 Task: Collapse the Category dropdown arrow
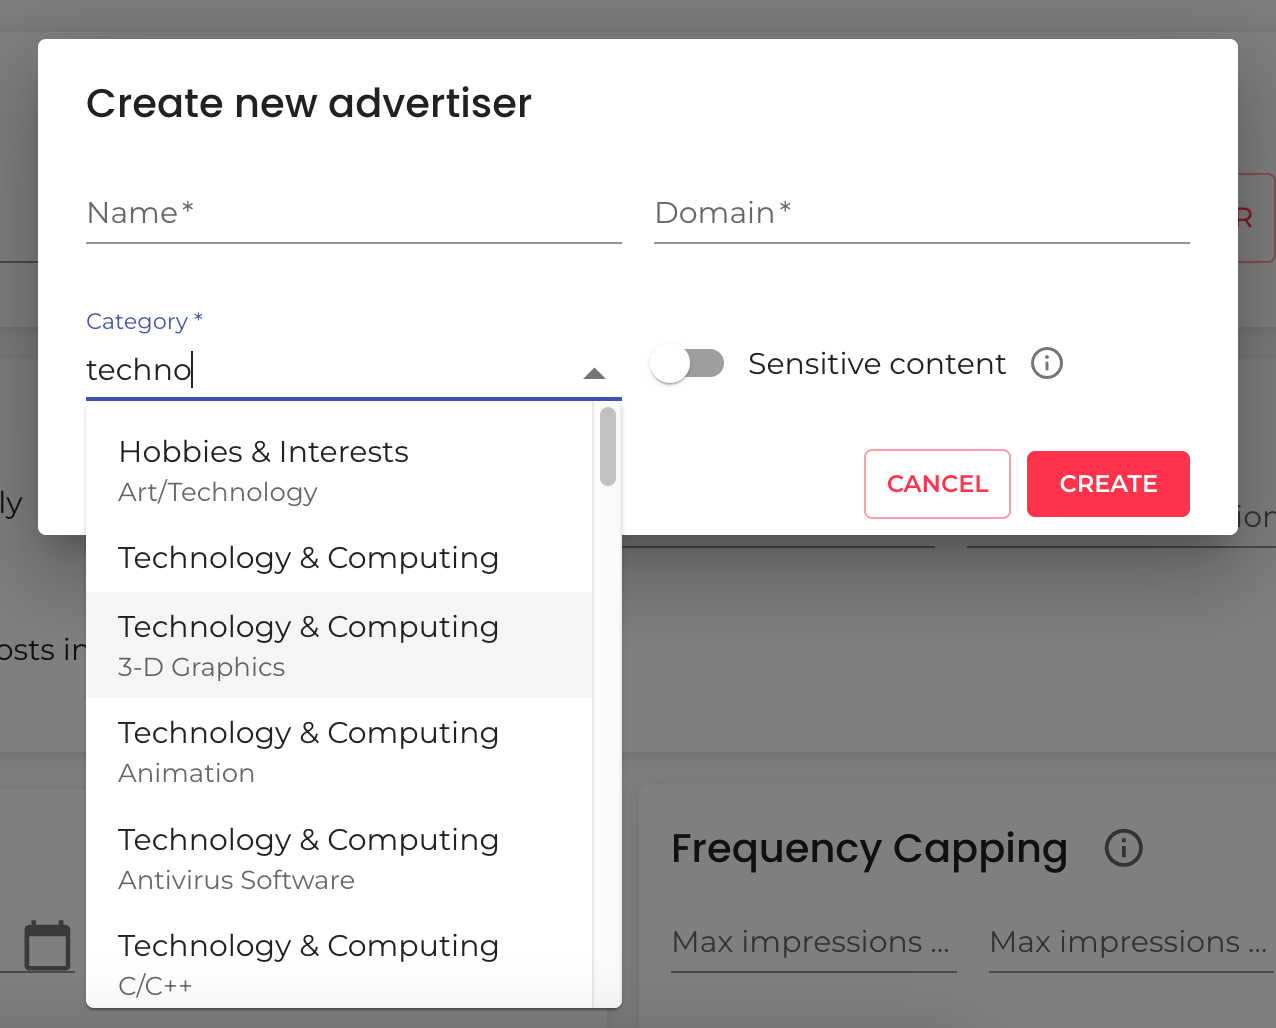click(594, 373)
